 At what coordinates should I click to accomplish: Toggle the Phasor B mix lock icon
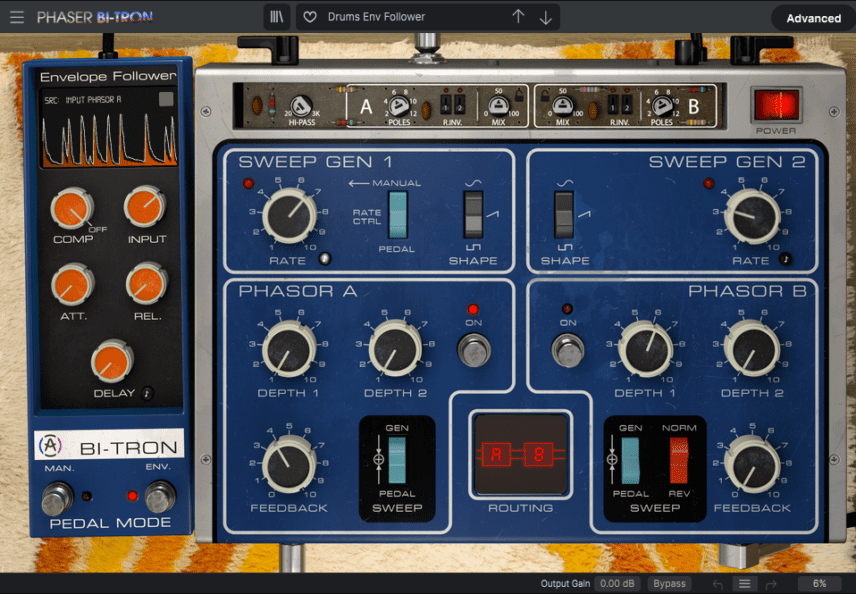pos(544,96)
